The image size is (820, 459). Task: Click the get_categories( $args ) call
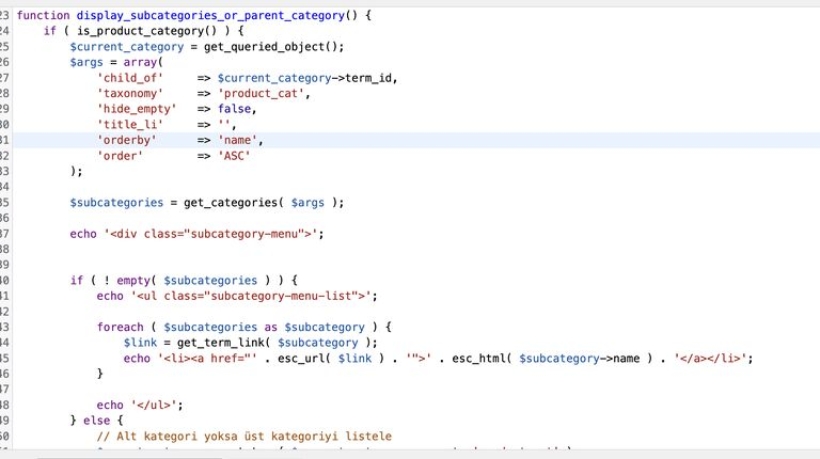(263, 202)
